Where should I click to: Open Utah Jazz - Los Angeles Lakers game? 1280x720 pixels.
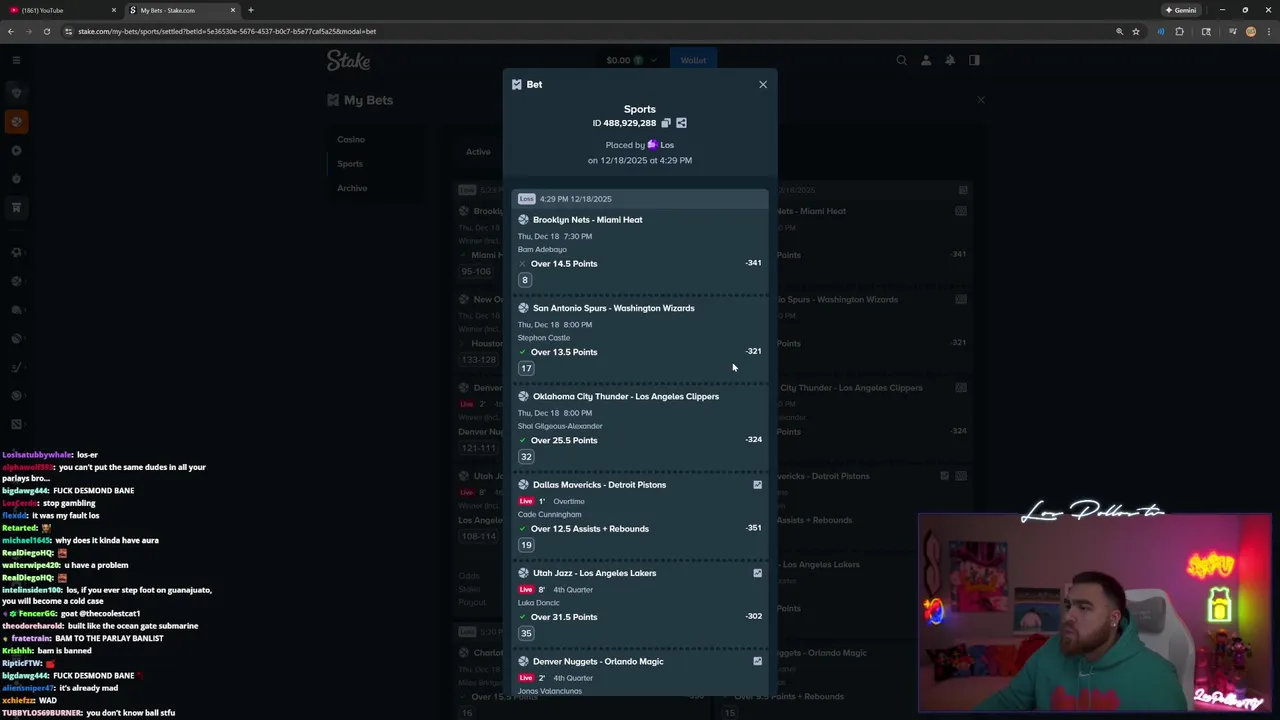[x=595, y=573]
